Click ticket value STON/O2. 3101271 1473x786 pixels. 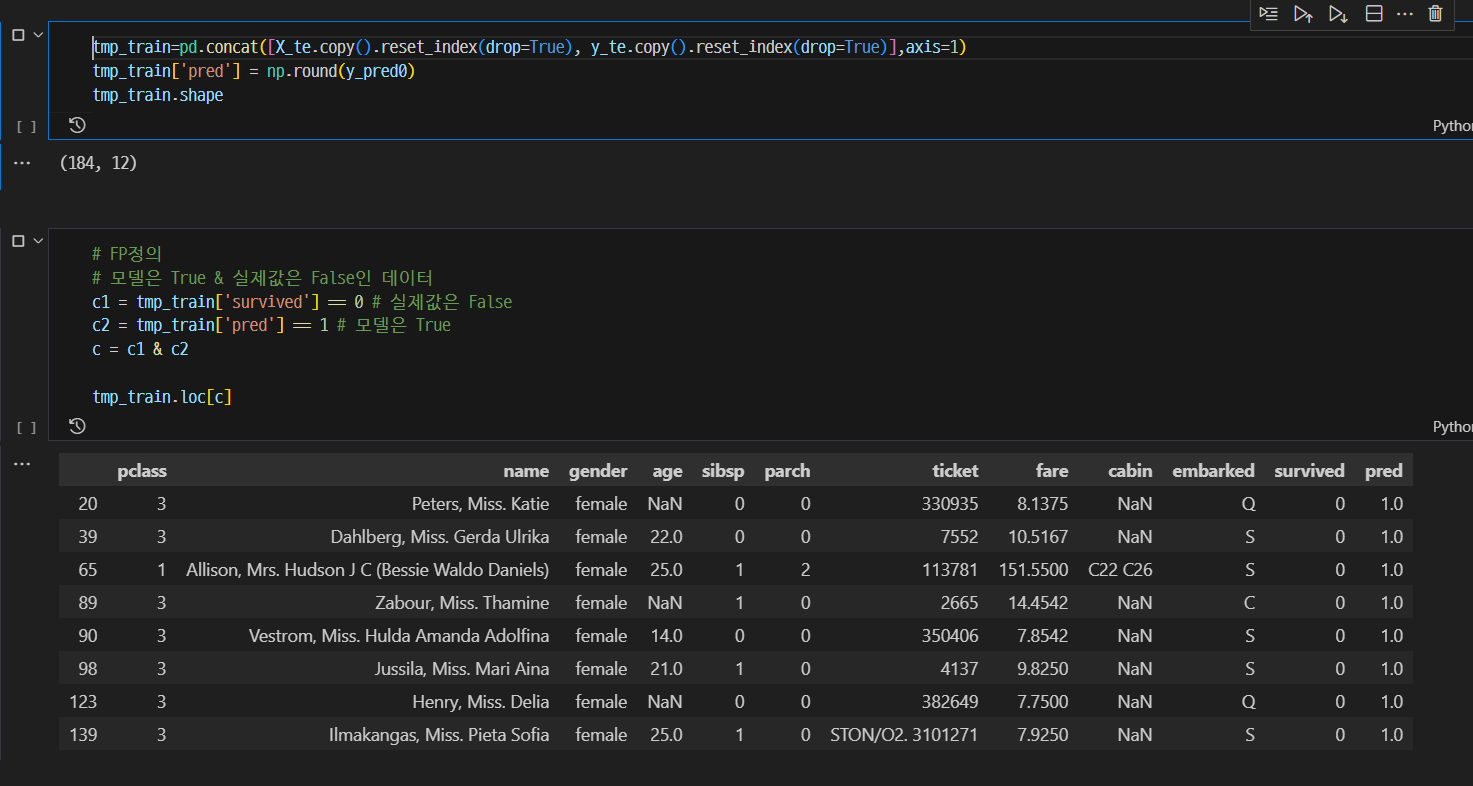pyautogui.click(x=904, y=735)
